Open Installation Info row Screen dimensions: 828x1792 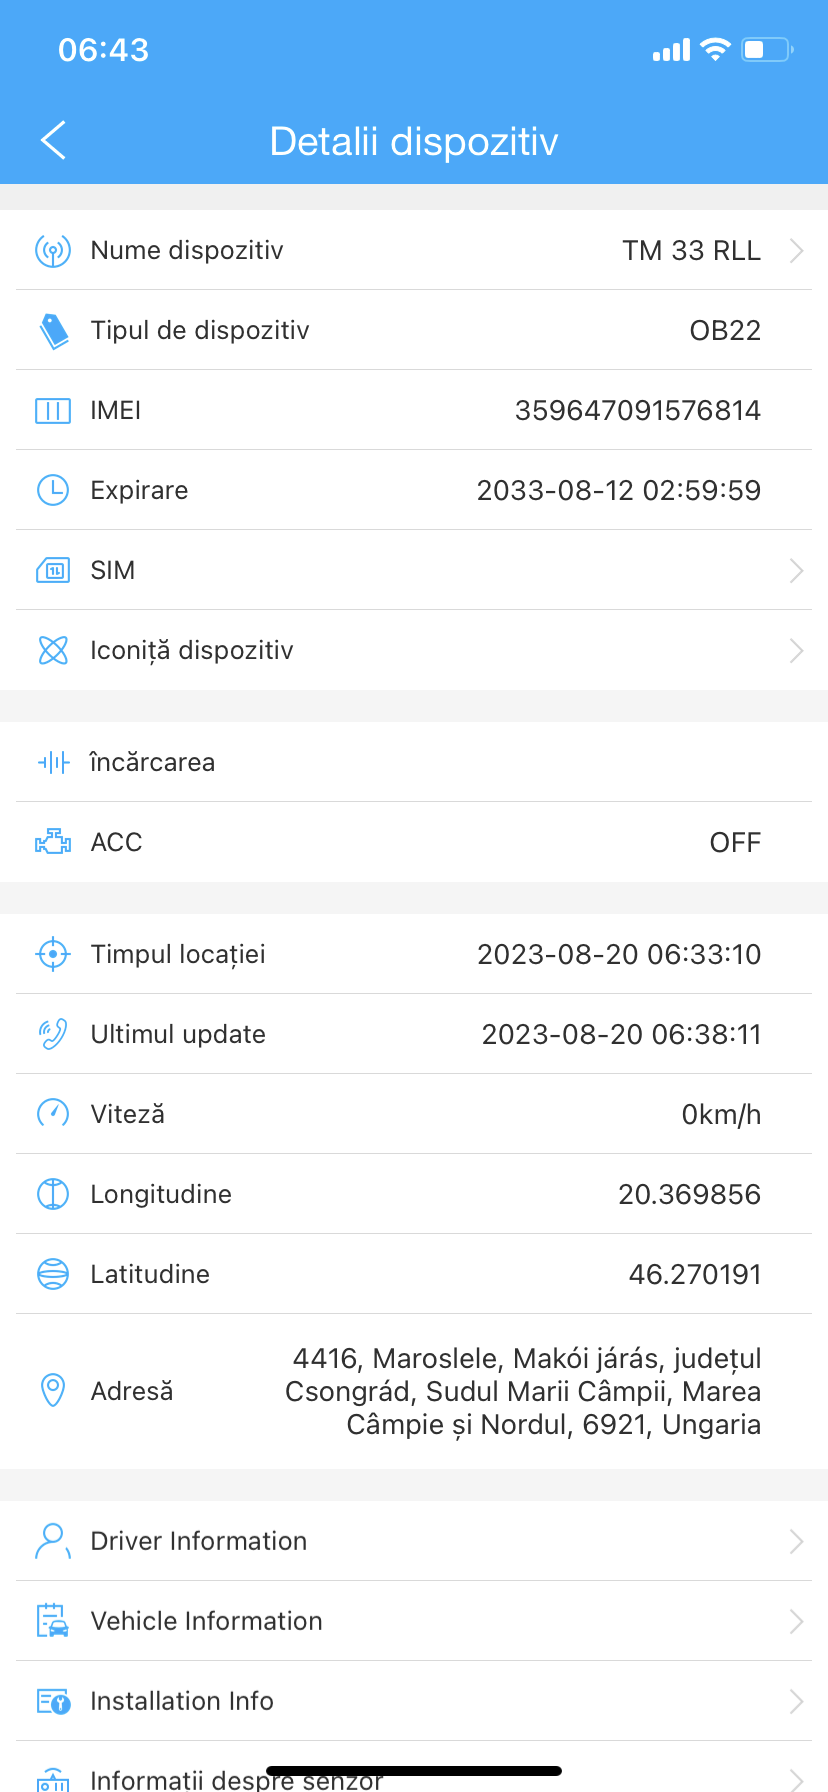[414, 1701]
